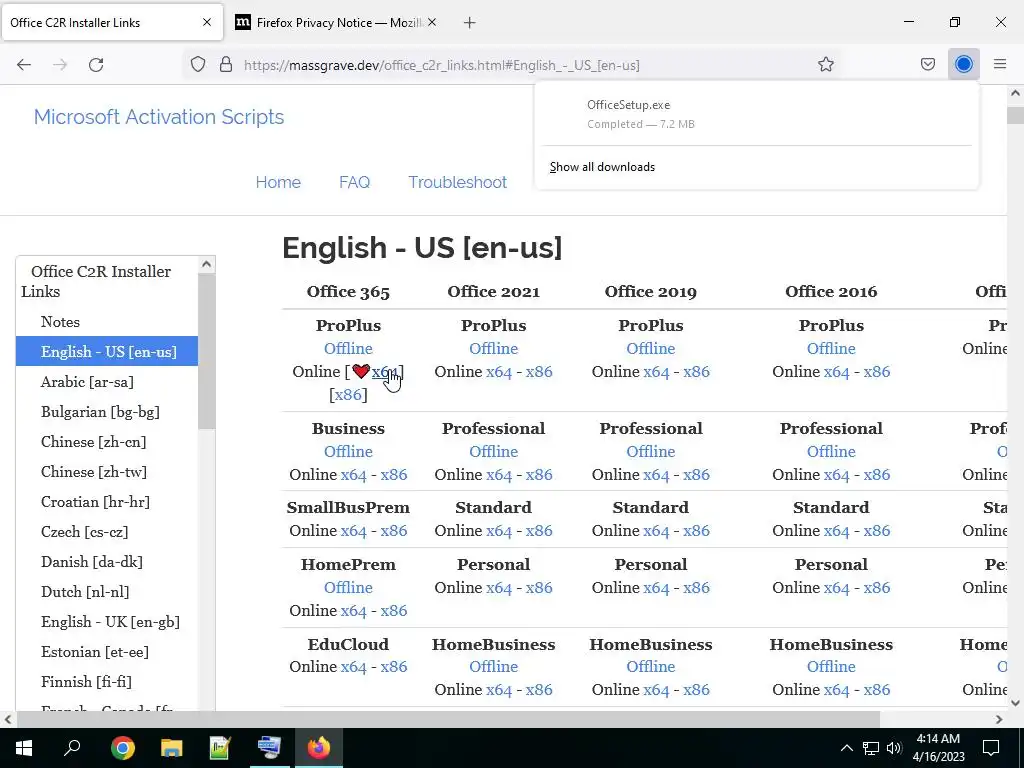The width and height of the screenshot is (1024, 768).
Task: Click Office 2021 HomeBusiness Offline link
Action: (x=494, y=667)
